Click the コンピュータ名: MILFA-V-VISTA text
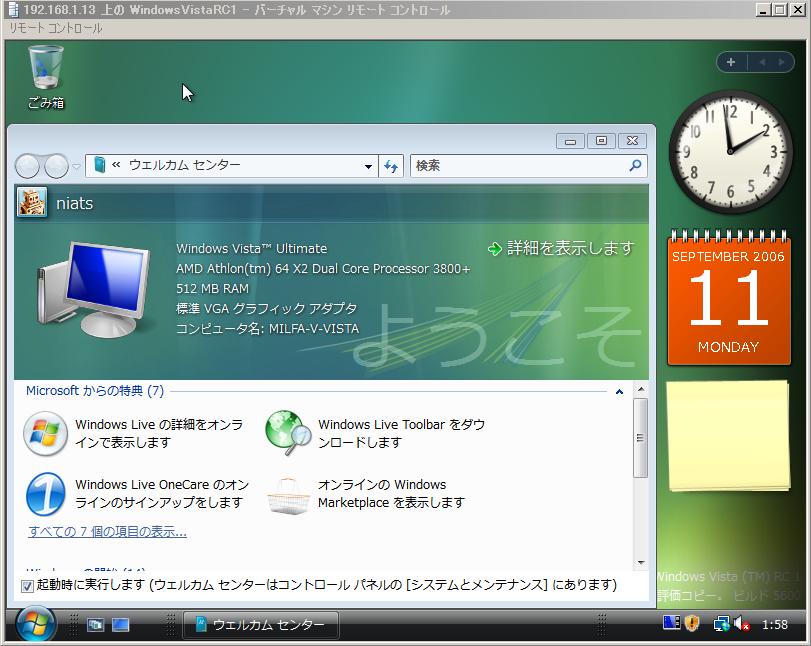 tap(267, 328)
